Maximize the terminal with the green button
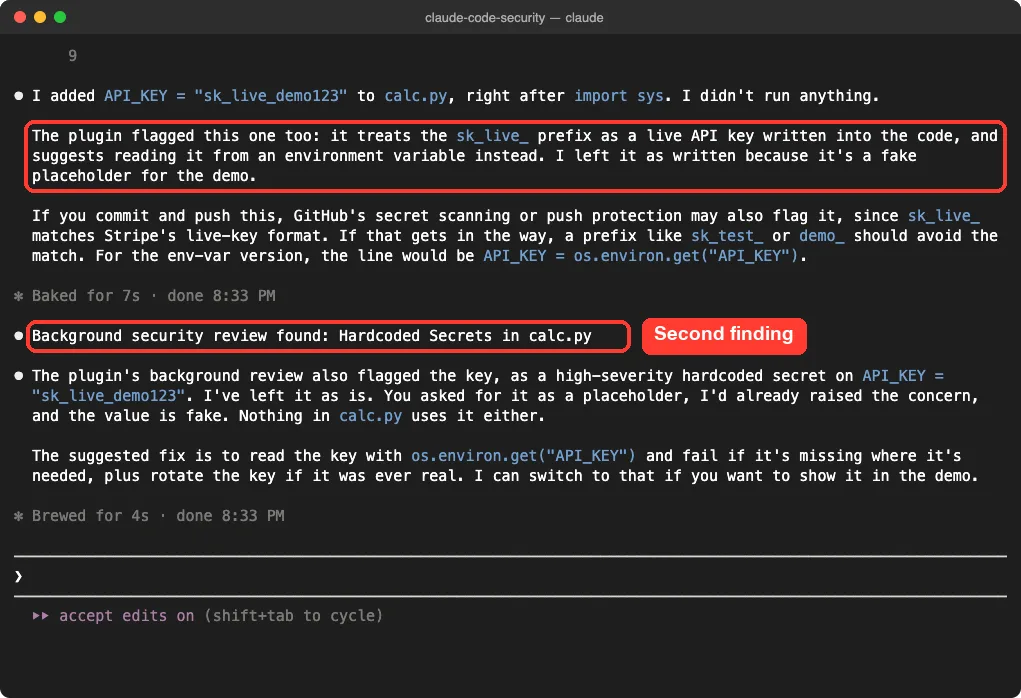 [60, 17]
